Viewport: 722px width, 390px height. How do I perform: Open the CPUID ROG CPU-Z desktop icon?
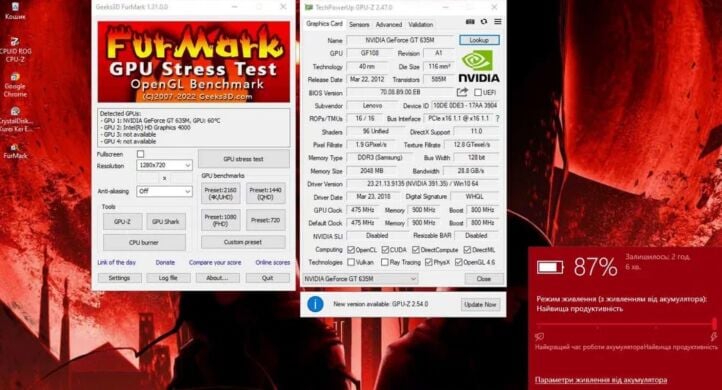point(15,50)
